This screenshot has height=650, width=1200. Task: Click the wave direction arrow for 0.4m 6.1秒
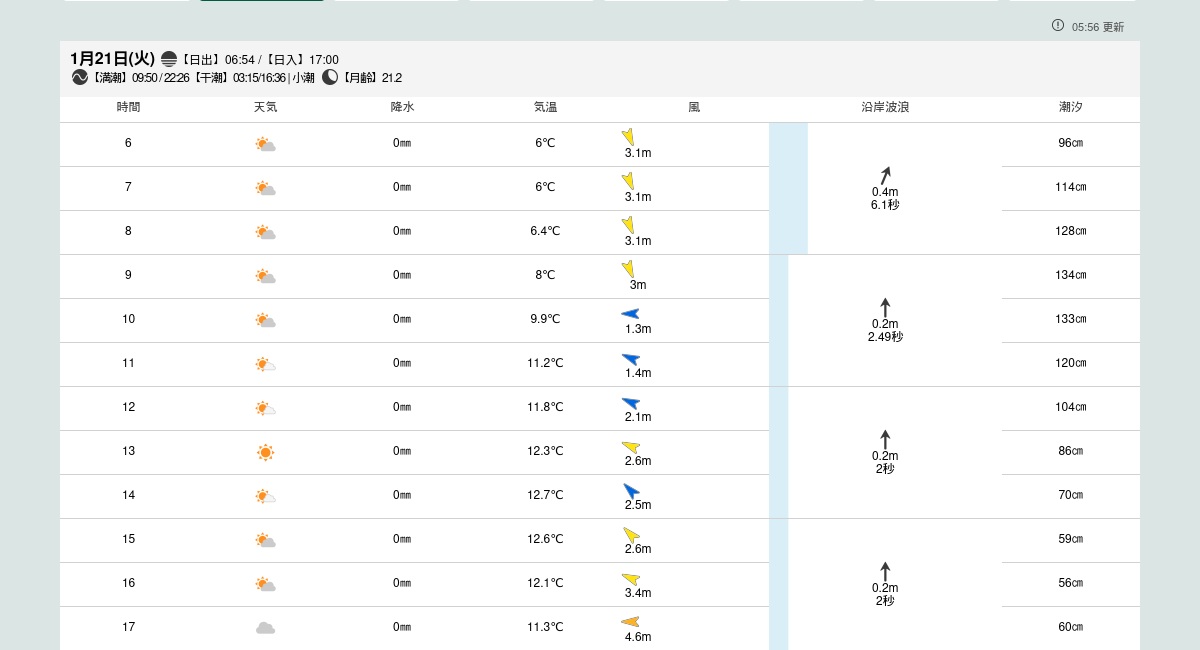click(x=885, y=175)
